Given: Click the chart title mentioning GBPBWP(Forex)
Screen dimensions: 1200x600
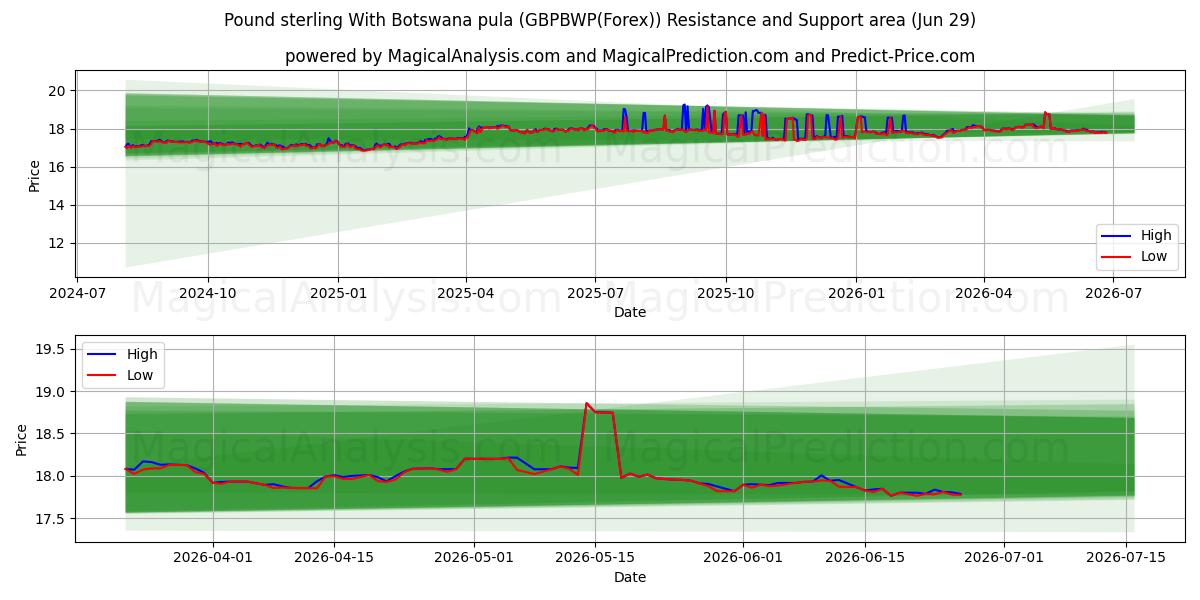Looking at the screenshot, I should tap(600, 20).
